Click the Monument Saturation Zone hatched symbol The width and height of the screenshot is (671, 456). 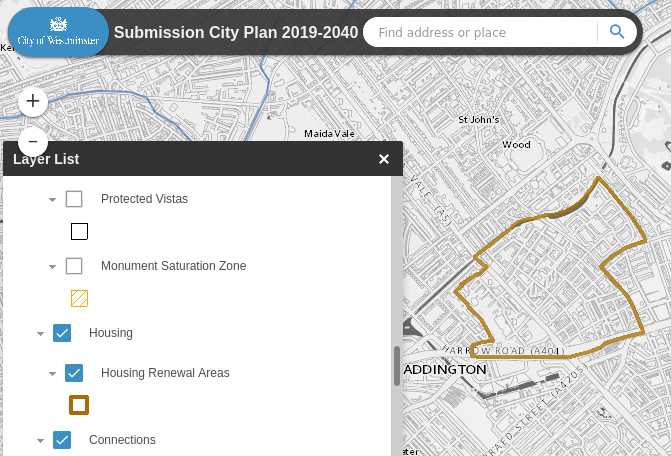point(80,298)
